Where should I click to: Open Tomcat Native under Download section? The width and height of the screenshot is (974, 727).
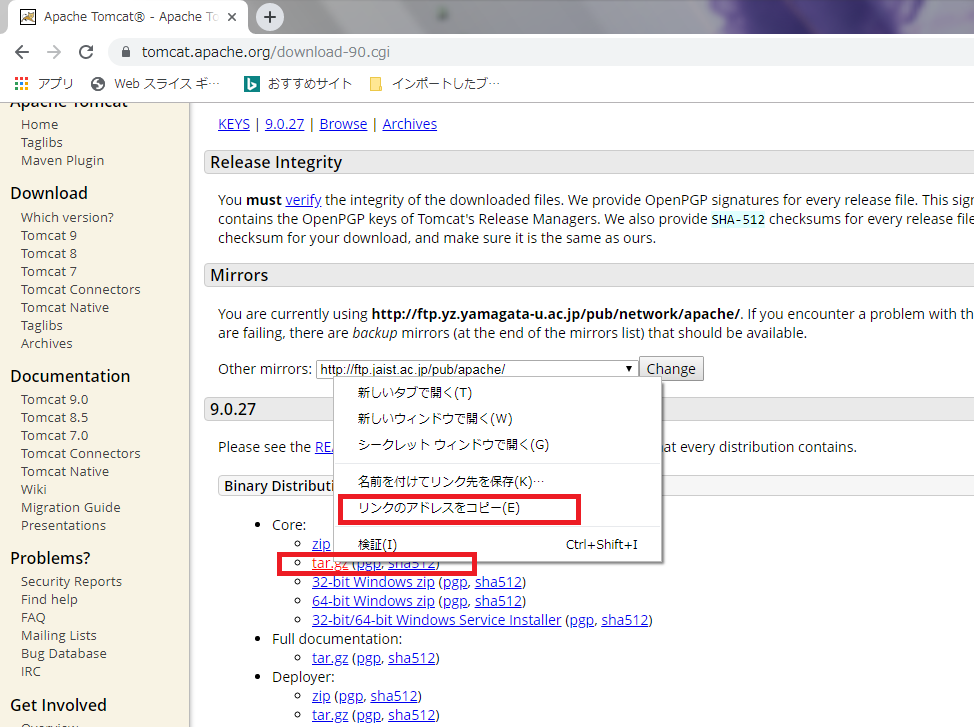coord(65,308)
